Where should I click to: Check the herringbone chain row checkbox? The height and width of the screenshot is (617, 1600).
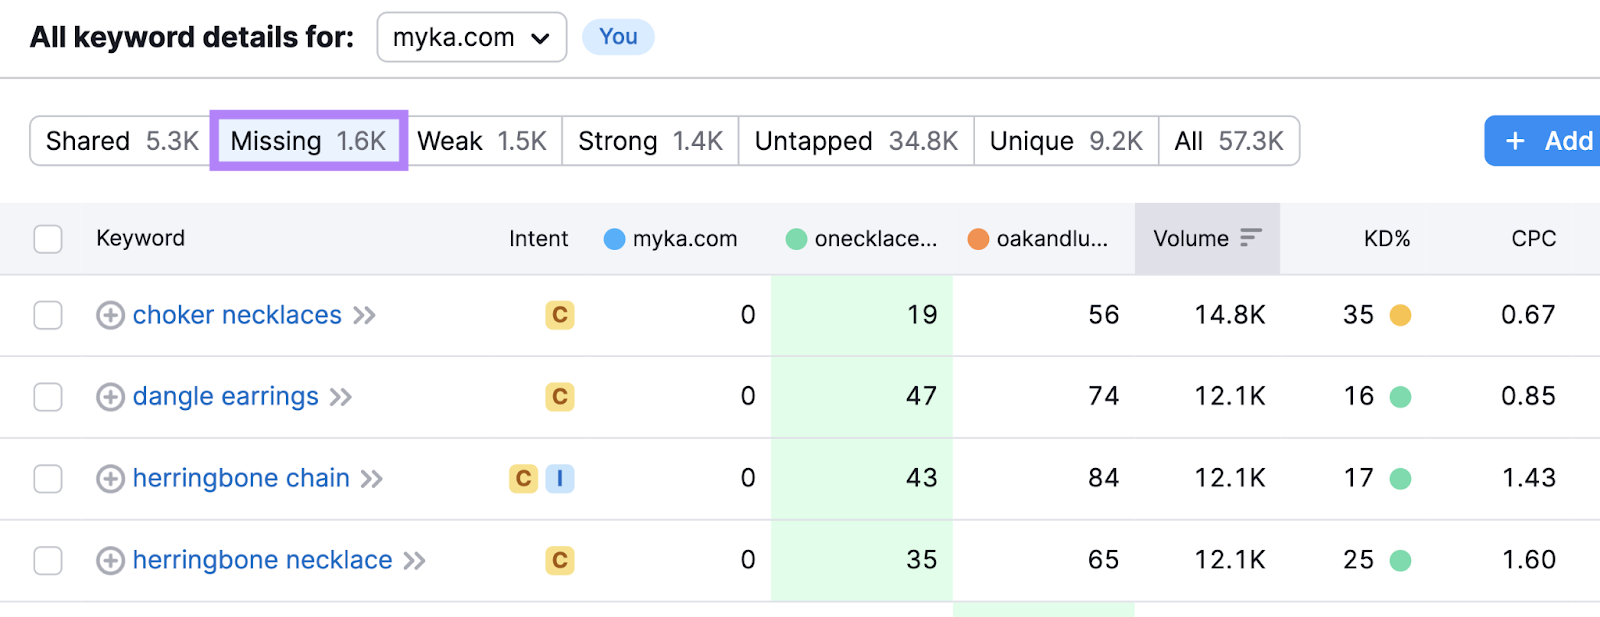click(48, 479)
